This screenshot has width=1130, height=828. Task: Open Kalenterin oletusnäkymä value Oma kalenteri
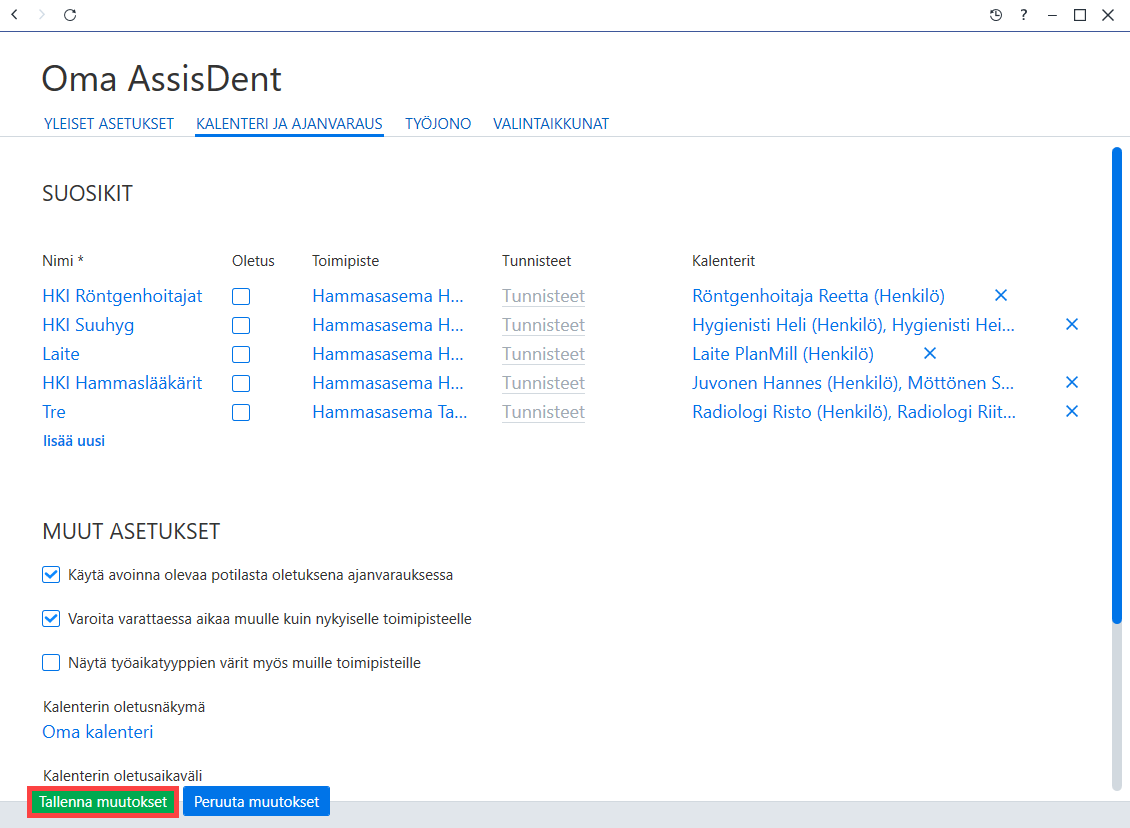click(x=97, y=731)
